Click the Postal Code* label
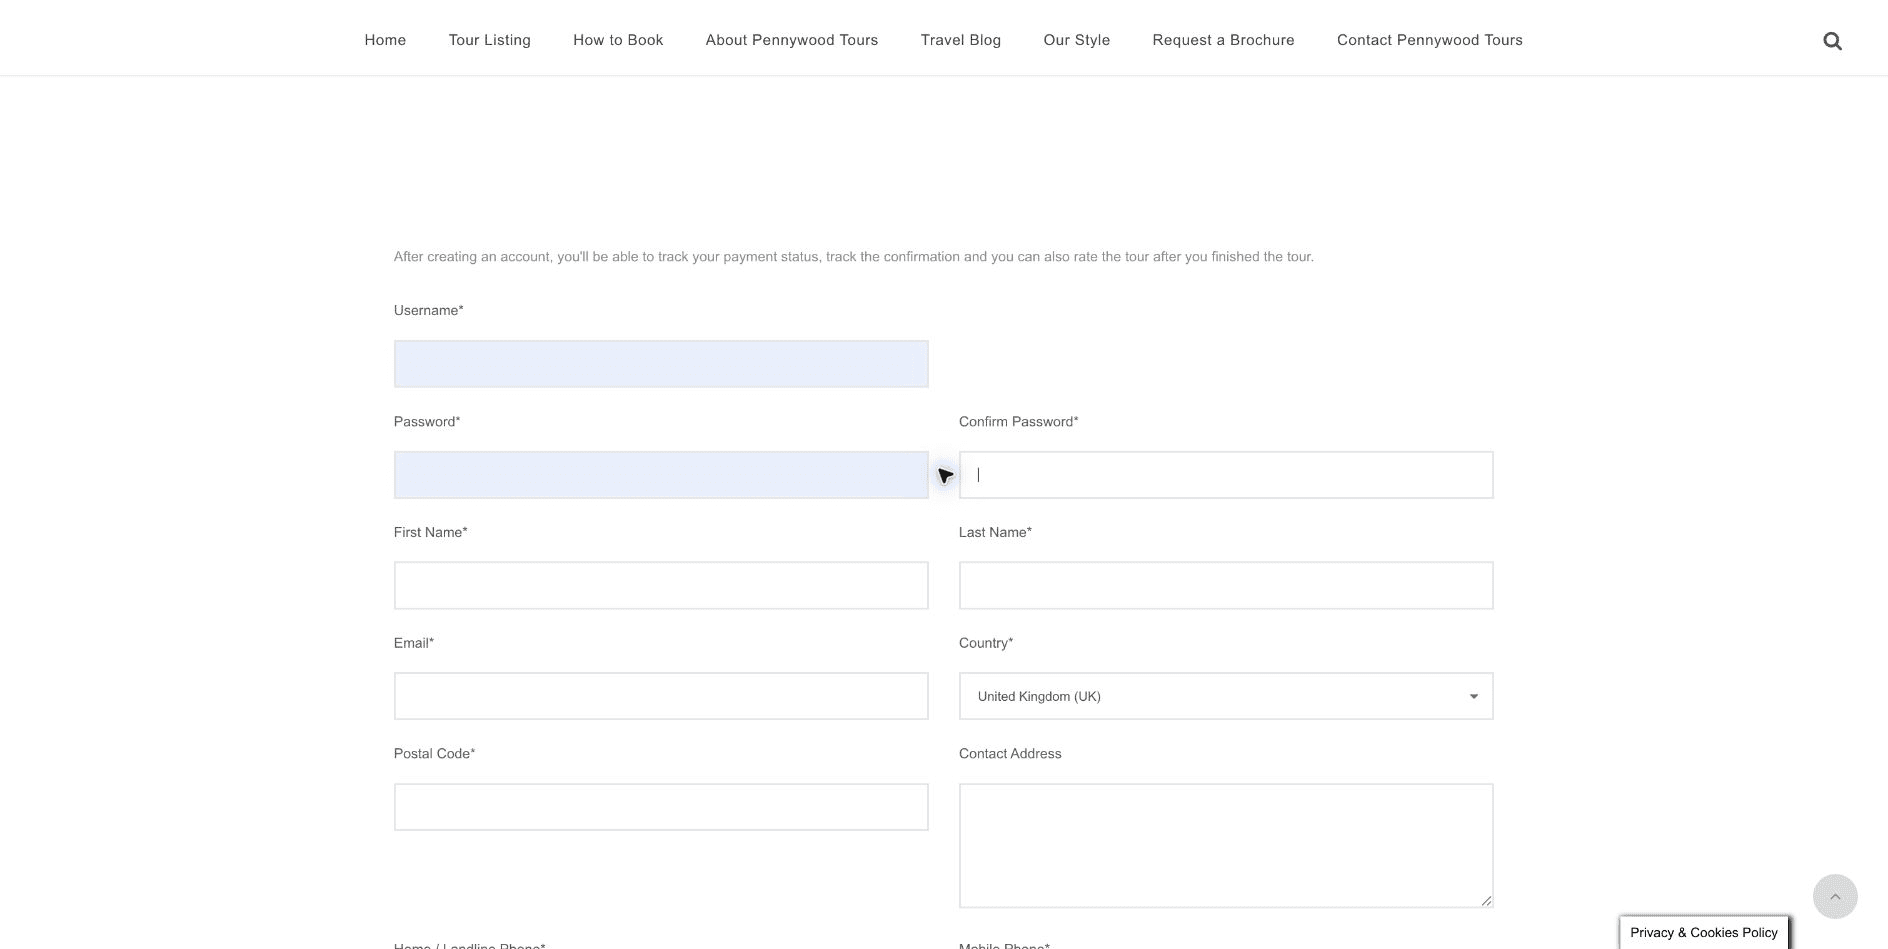The height and width of the screenshot is (949, 1888). (435, 754)
